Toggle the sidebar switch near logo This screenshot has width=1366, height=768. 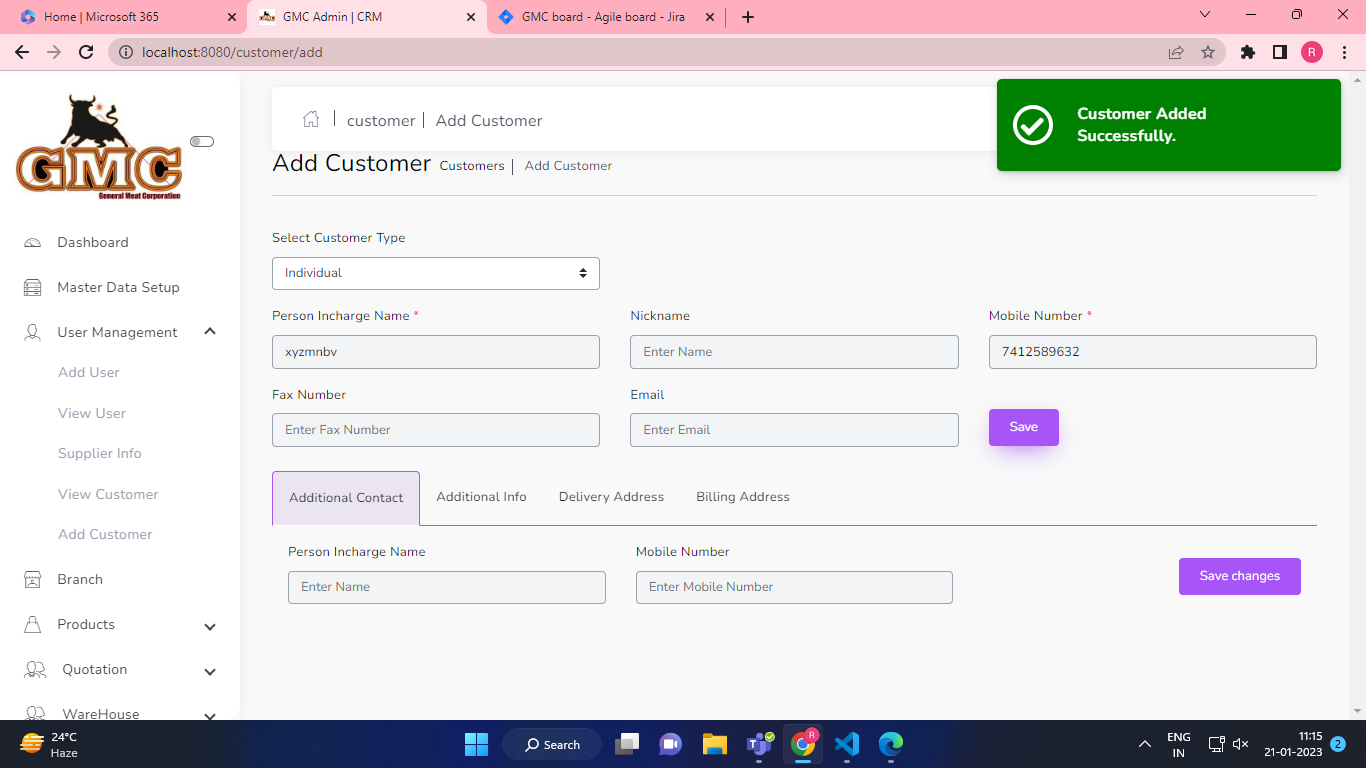tap(201, 142)
